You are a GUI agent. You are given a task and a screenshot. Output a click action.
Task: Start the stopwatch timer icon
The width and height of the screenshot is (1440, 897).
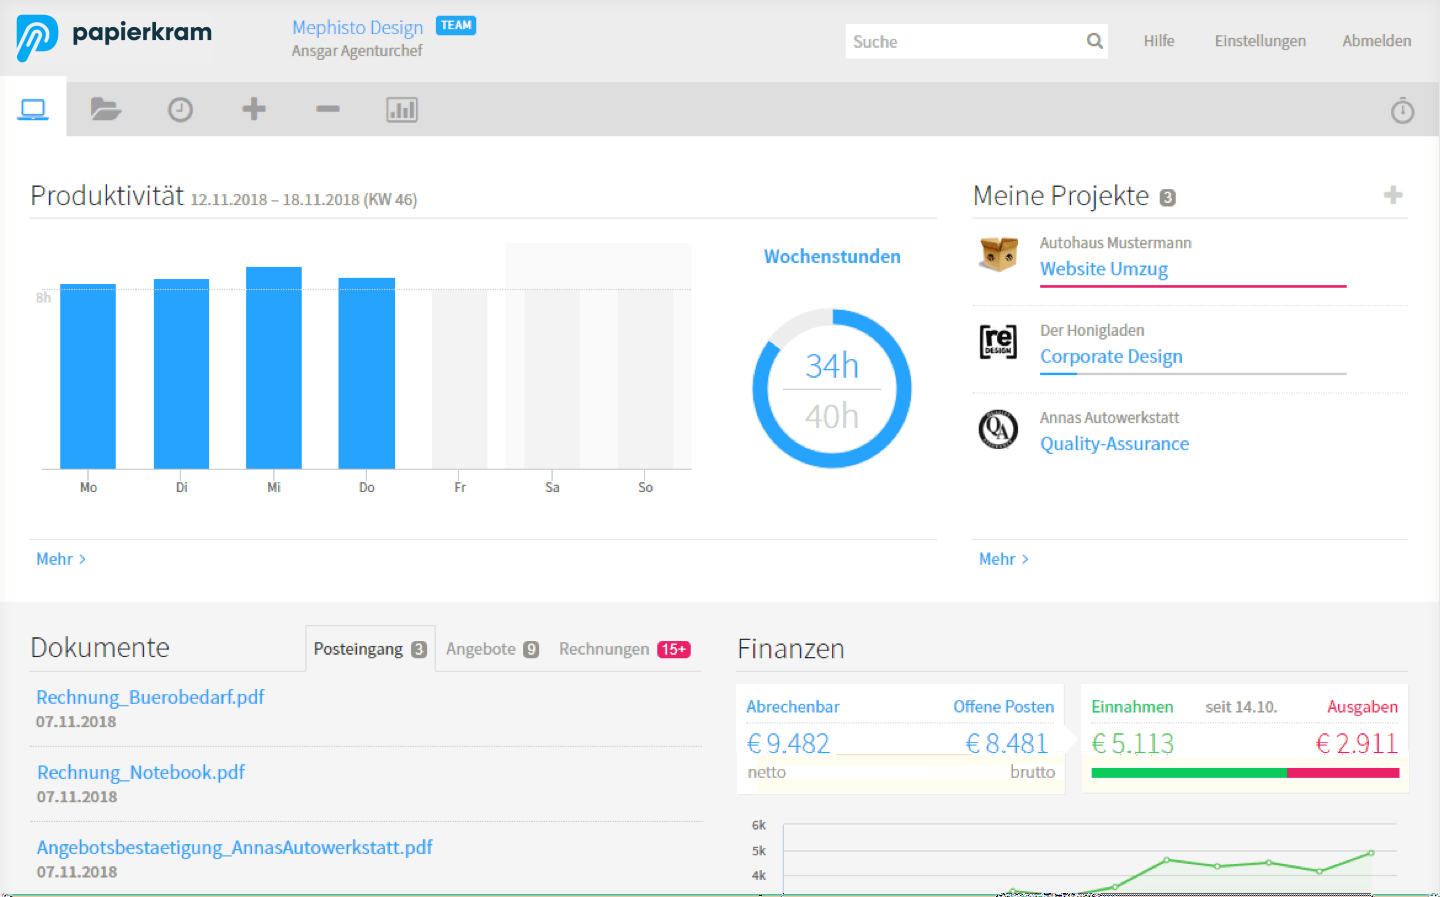coord(1402,110)
